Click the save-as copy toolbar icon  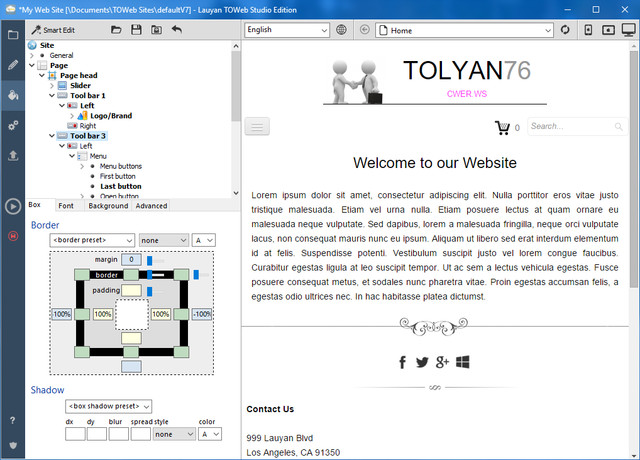click(x=156, y=30)
